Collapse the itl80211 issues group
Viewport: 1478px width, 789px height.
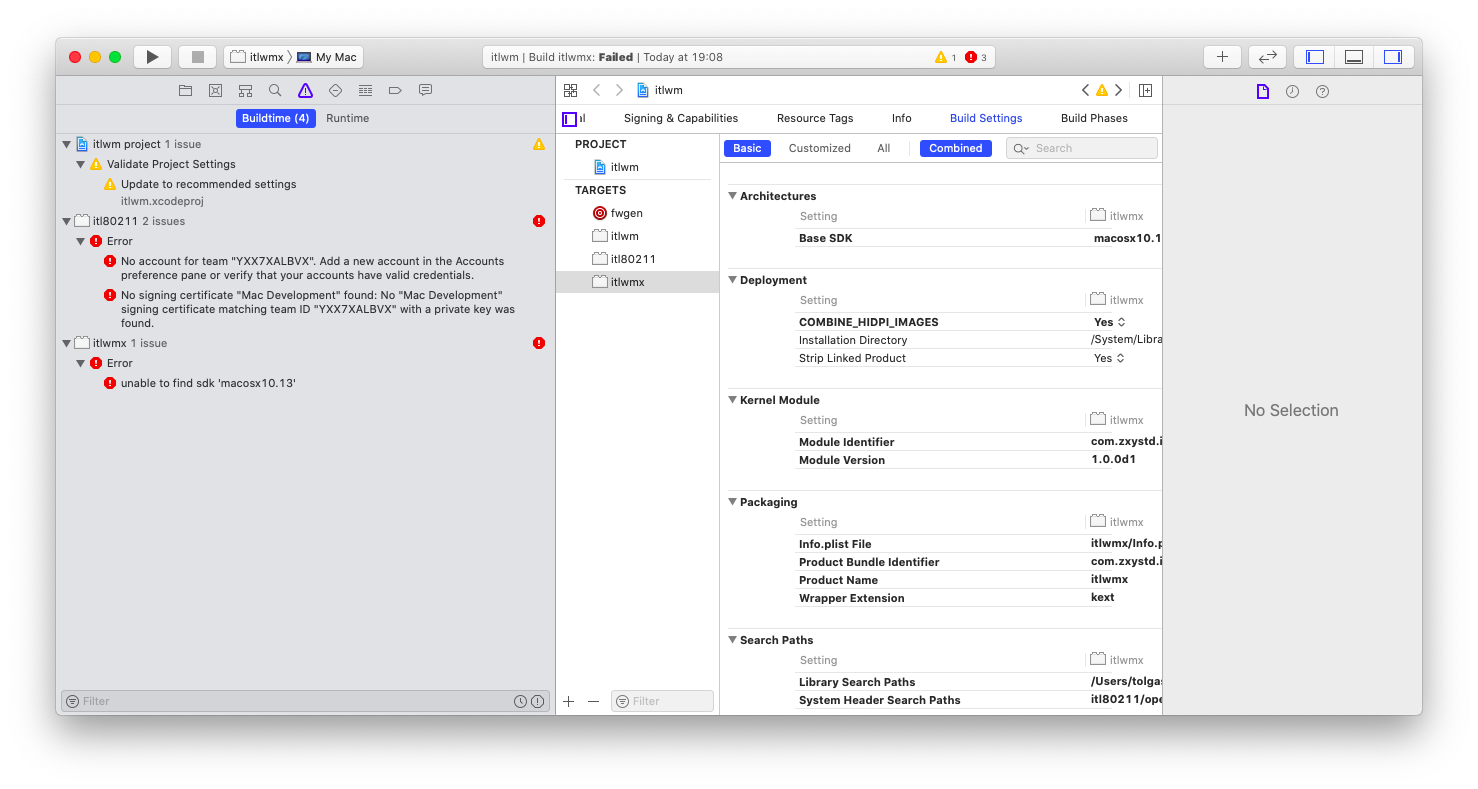tap(67, 221)
